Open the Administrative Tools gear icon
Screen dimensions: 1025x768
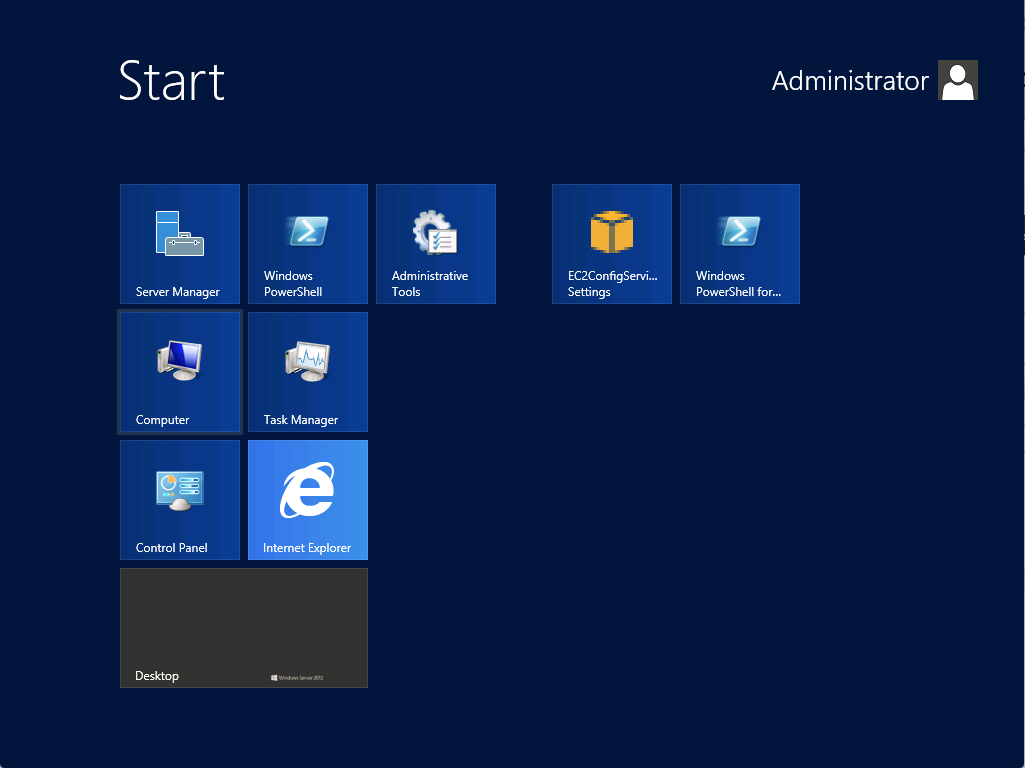click(435, 232)
